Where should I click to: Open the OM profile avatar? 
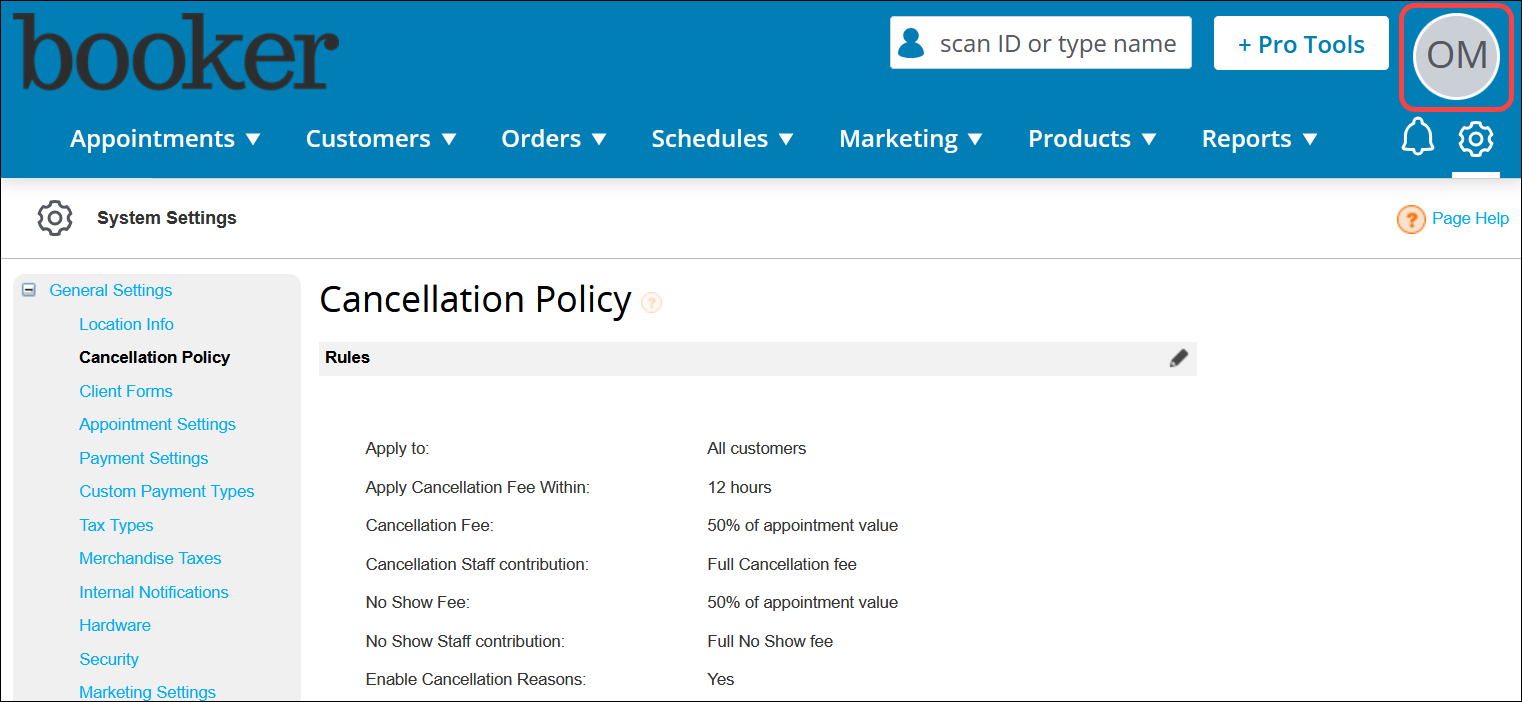click(x=1455, y=56)
